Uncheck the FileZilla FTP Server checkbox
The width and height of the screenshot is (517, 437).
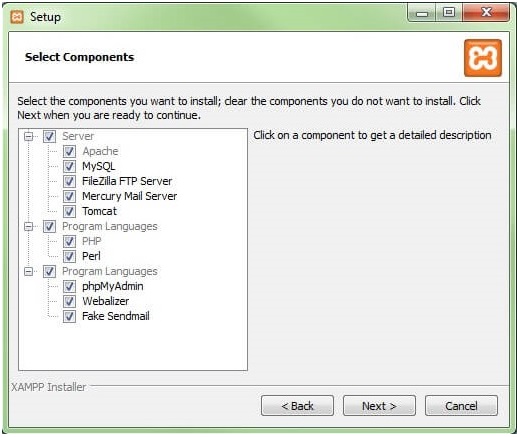point(69,181)
